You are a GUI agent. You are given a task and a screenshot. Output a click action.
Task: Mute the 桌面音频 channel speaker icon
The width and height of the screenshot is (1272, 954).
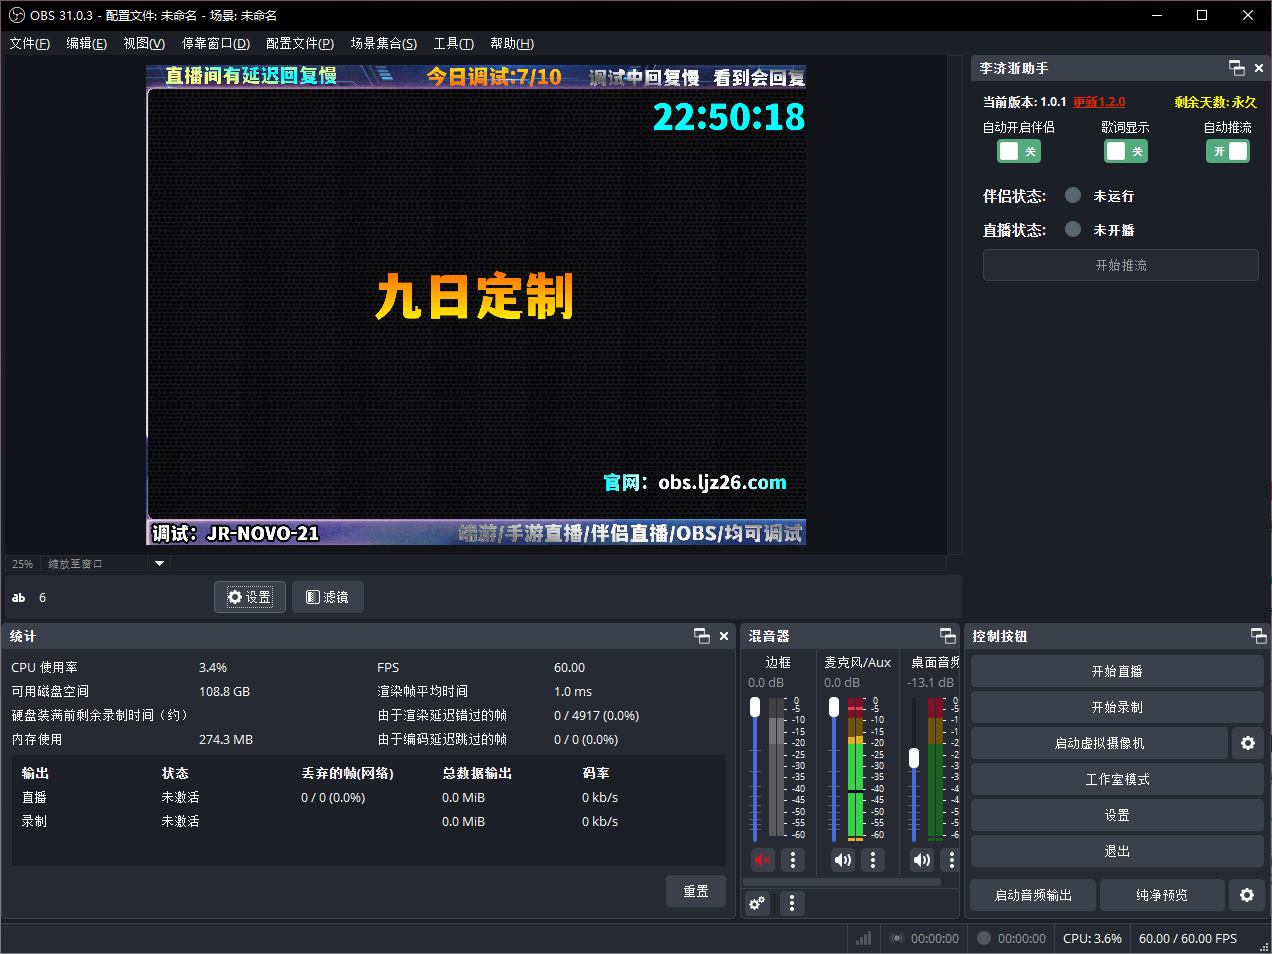[922, 859]
